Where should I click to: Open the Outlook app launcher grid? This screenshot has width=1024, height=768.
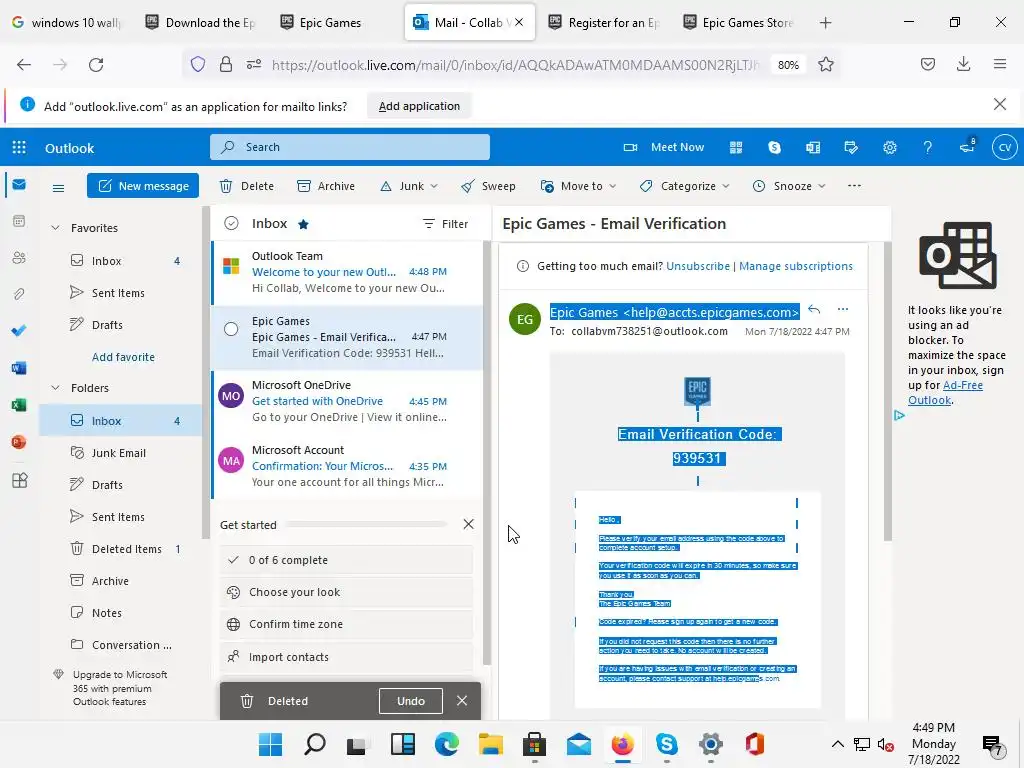(19, 148)
